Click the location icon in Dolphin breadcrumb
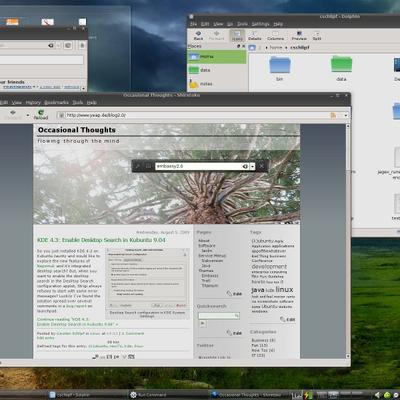 [x=252, y=48]
